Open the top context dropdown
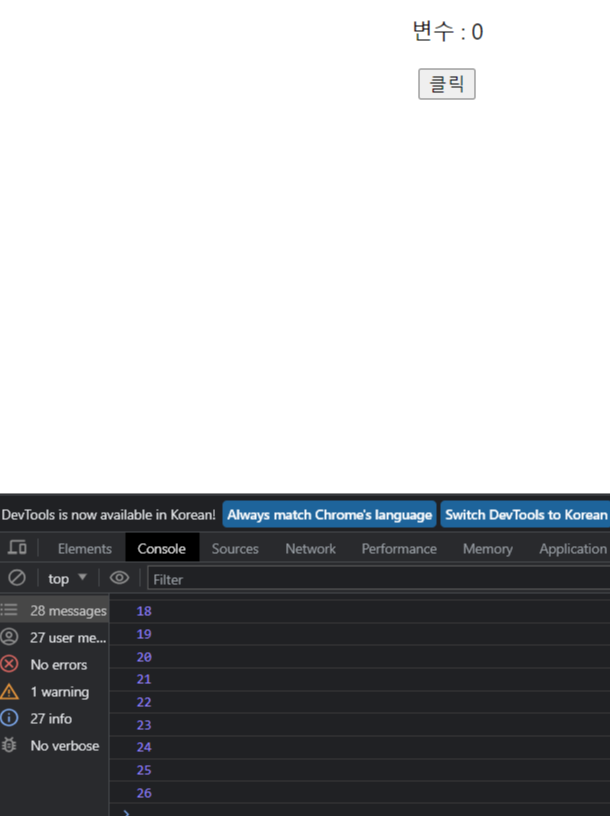 tap(67, 578)
